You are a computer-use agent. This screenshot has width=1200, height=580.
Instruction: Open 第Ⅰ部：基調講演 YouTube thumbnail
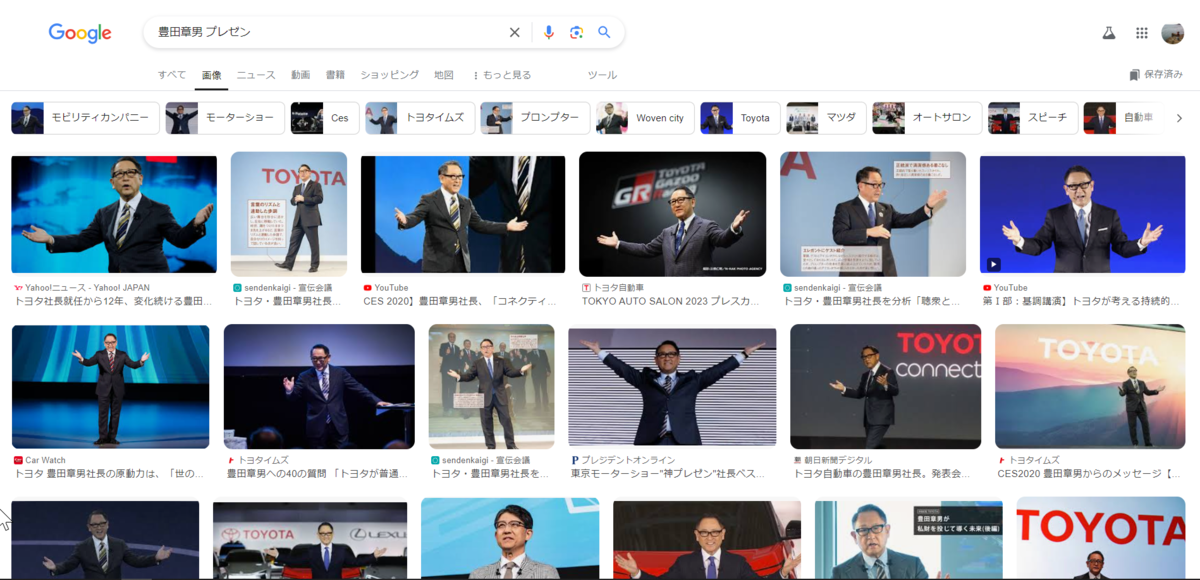1083,214
